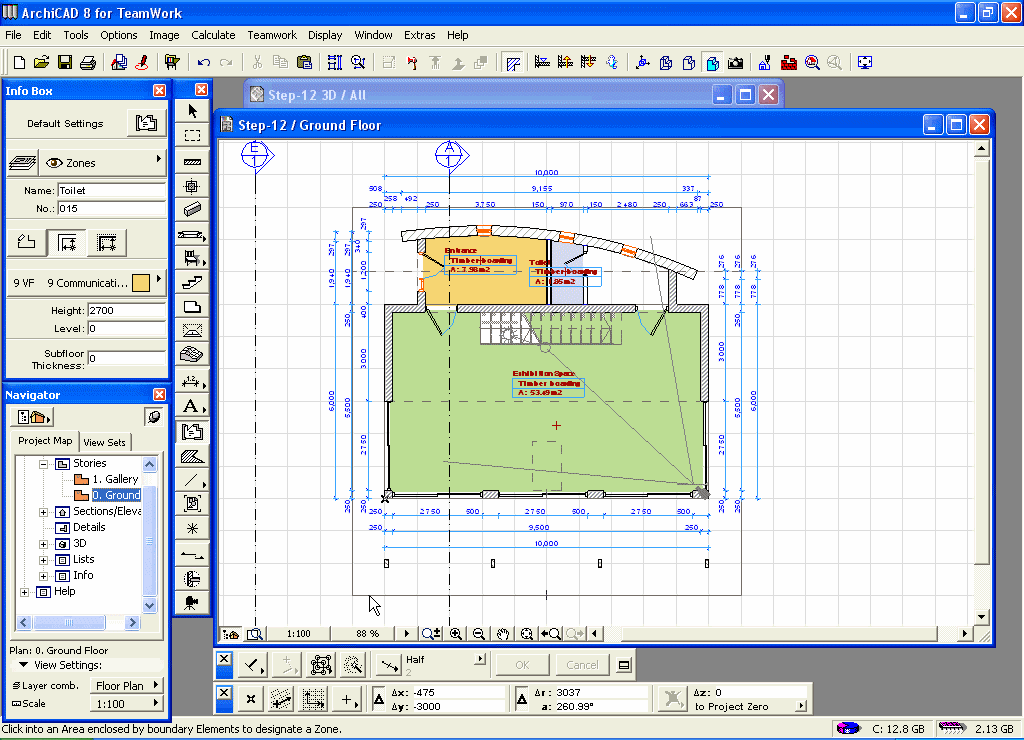Open the Teamwork menu
Viewport: 1024px width, 740px height.
[272, 35]
